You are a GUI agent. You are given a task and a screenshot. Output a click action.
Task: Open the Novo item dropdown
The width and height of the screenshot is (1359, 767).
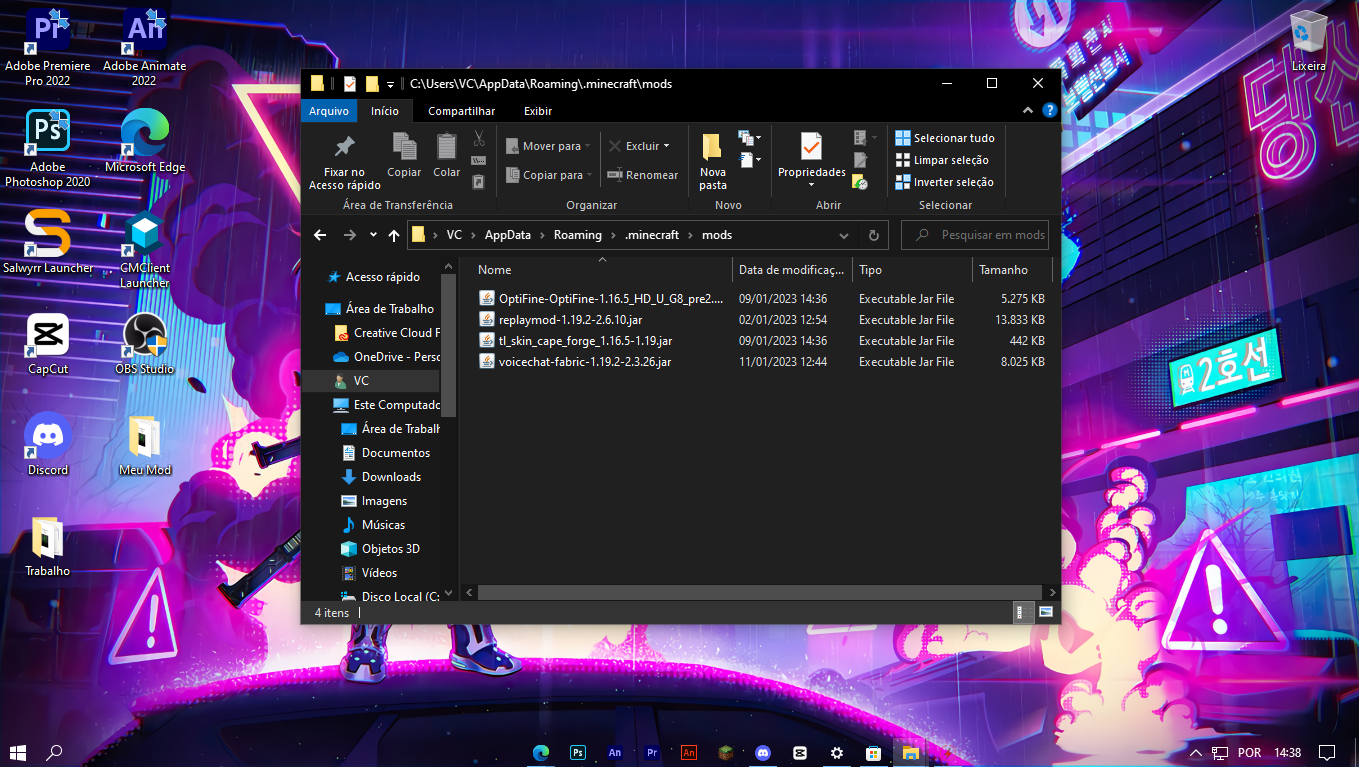point(750,138)
